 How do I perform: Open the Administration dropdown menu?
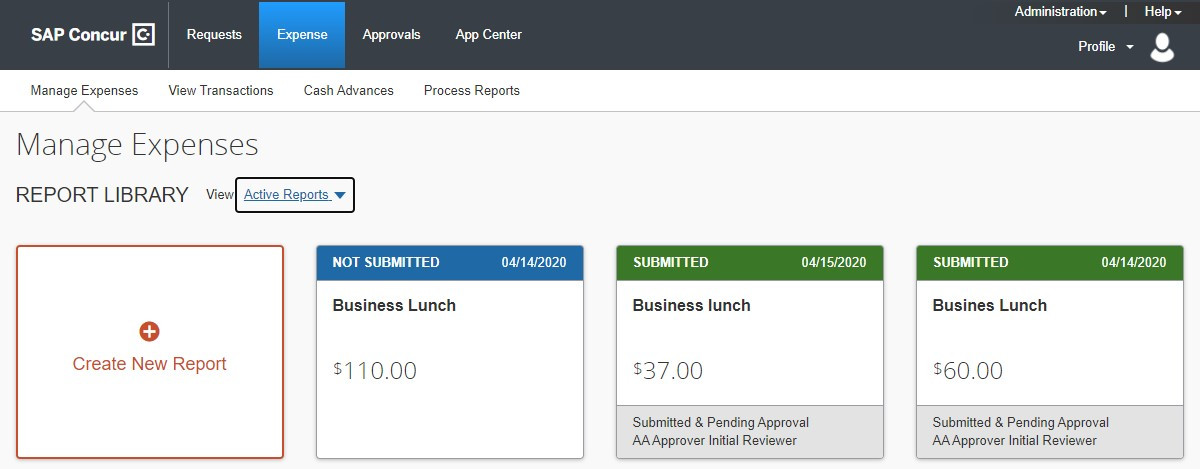(x=1060, y=12)
